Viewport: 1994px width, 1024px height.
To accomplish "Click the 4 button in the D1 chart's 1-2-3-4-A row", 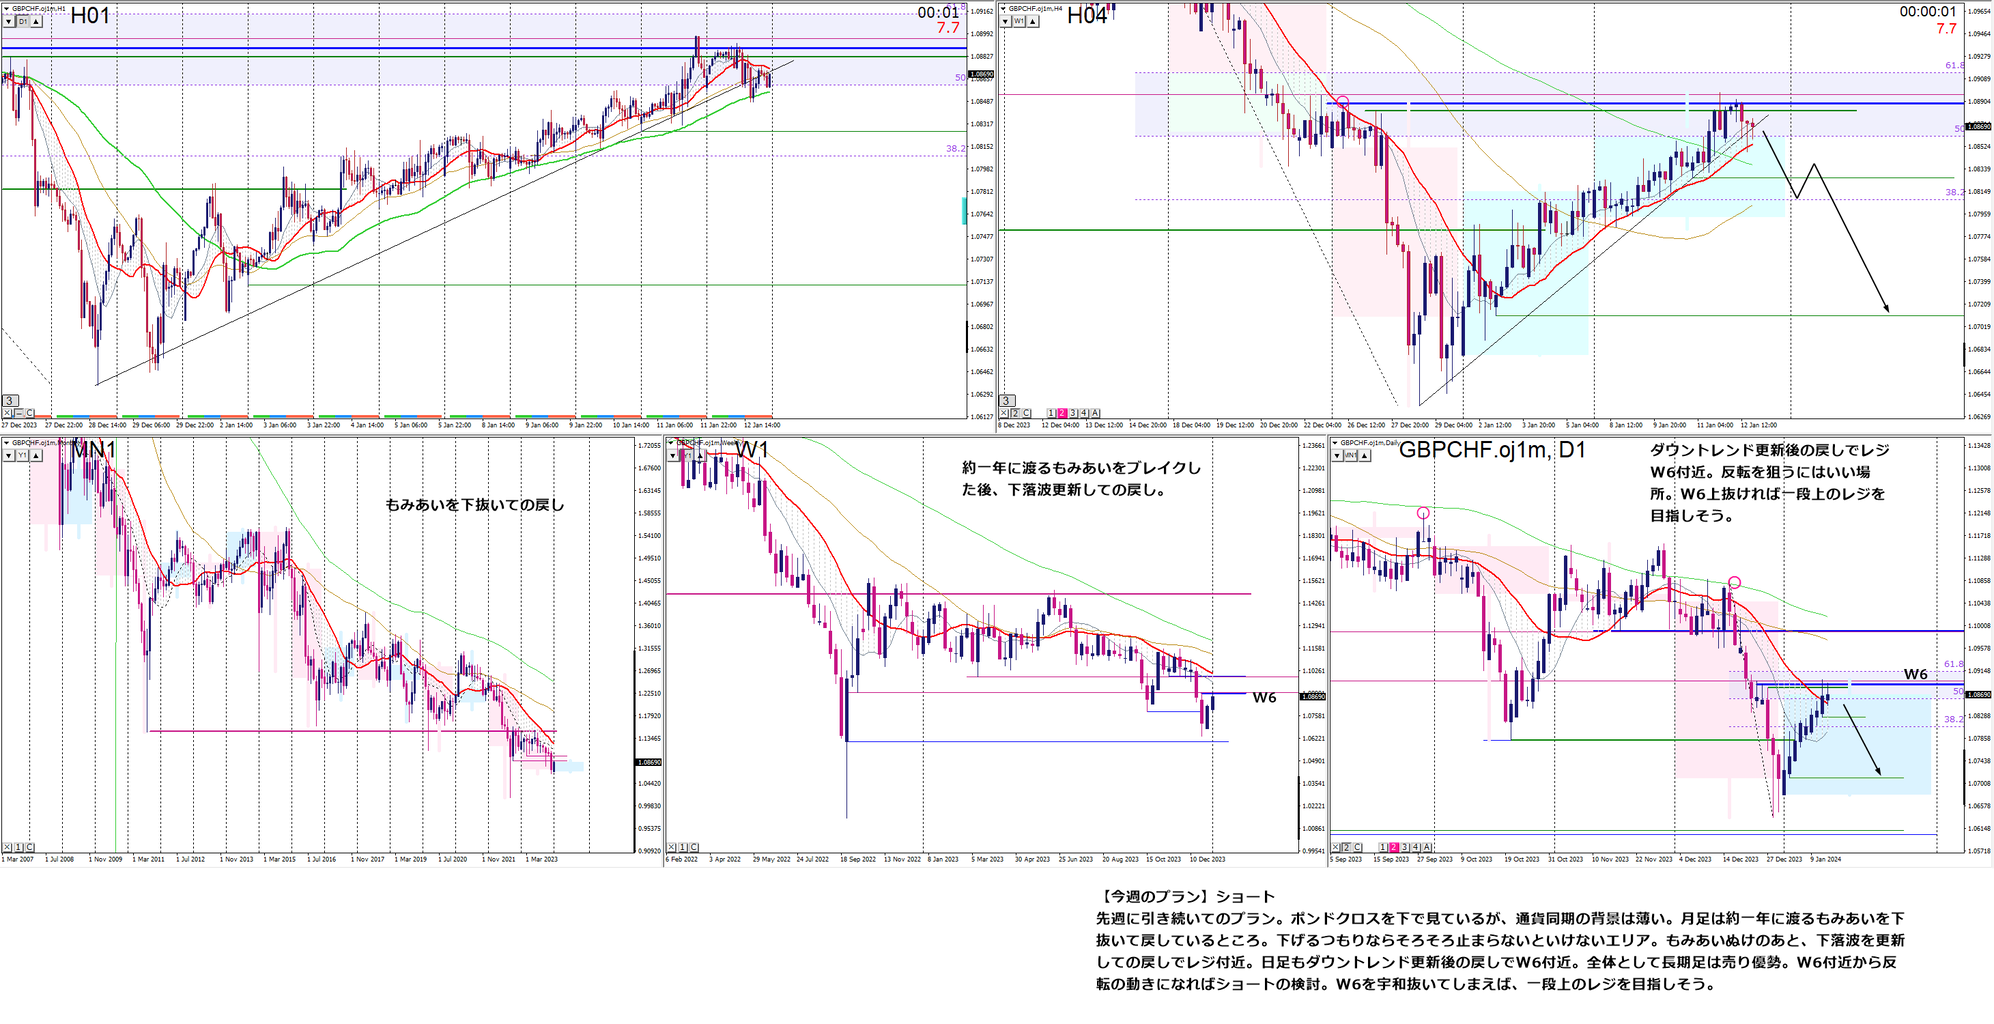I will click(1416, 847).
